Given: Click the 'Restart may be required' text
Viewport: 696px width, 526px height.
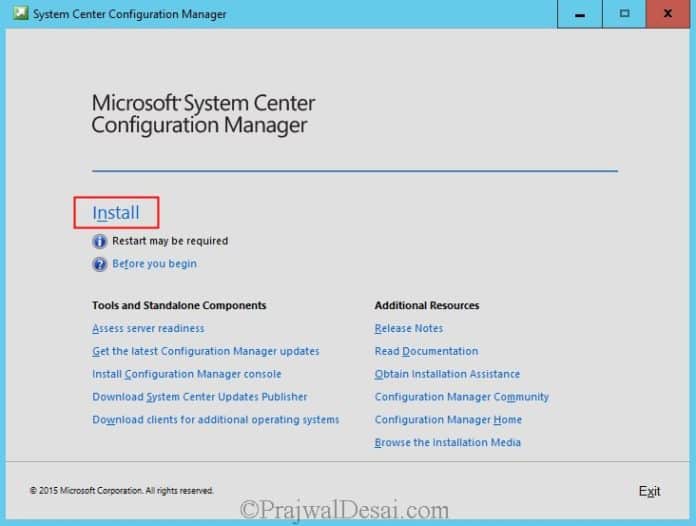Looking at the screenshot, I should coord(170,241).
